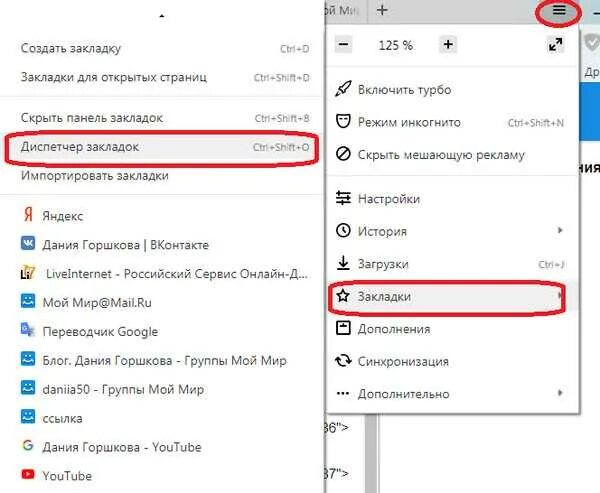Screen dimensions: 600x493
Task: Toggle fullscreen mode icon
Action: 555,44
